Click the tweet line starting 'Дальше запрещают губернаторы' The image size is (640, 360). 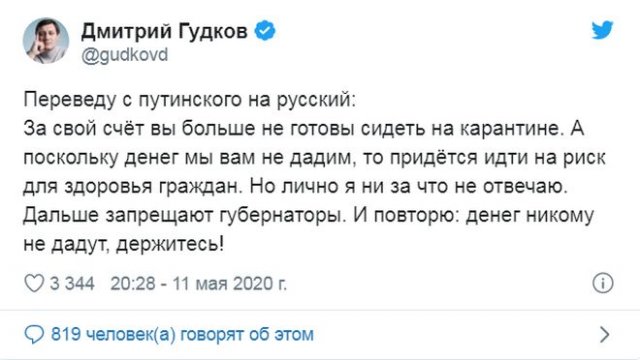pyautogui.click(x=309, y=216)
